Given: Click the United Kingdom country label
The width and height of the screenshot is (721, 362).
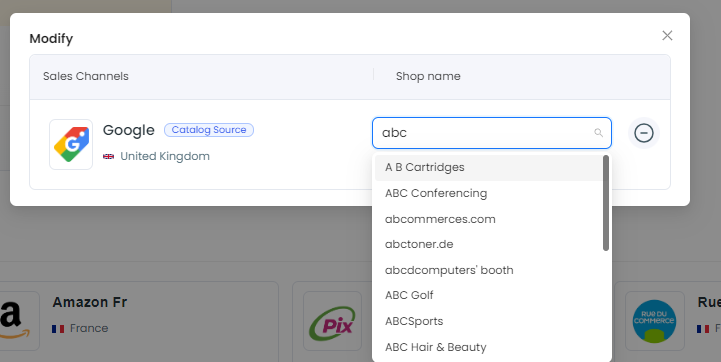Looking at the screenshot, I should pos(165,156).
